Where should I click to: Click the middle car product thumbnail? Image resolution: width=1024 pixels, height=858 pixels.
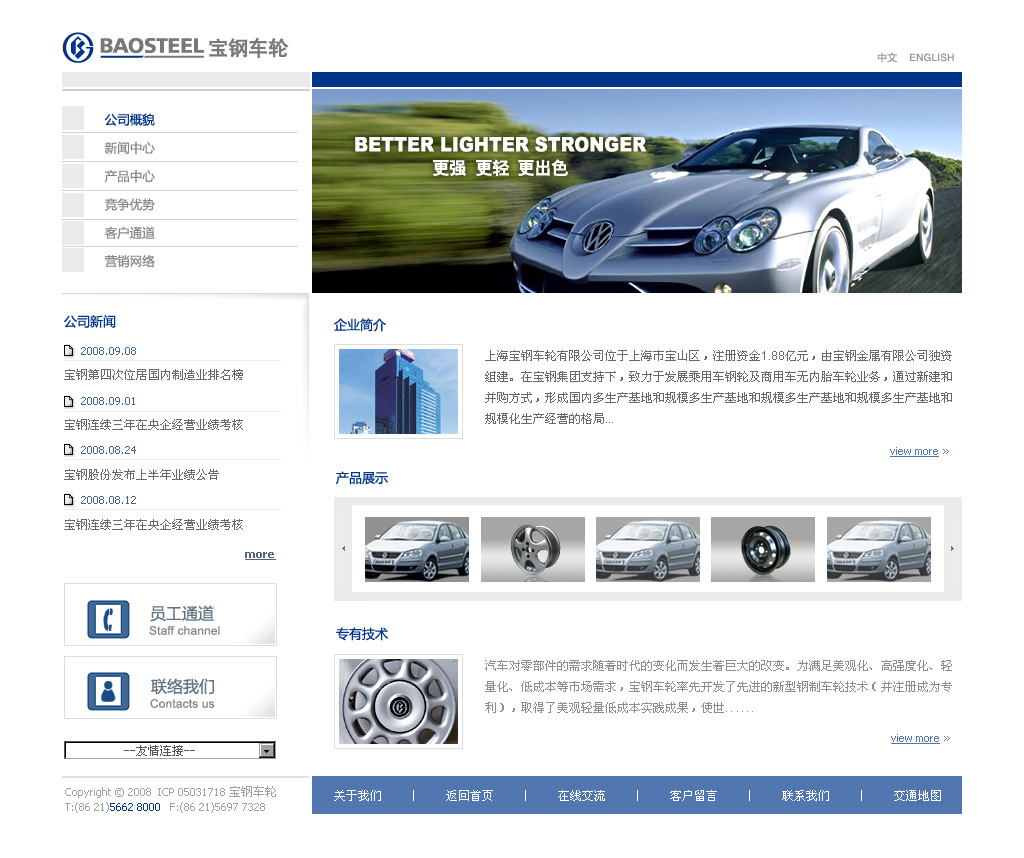[648, 549]
